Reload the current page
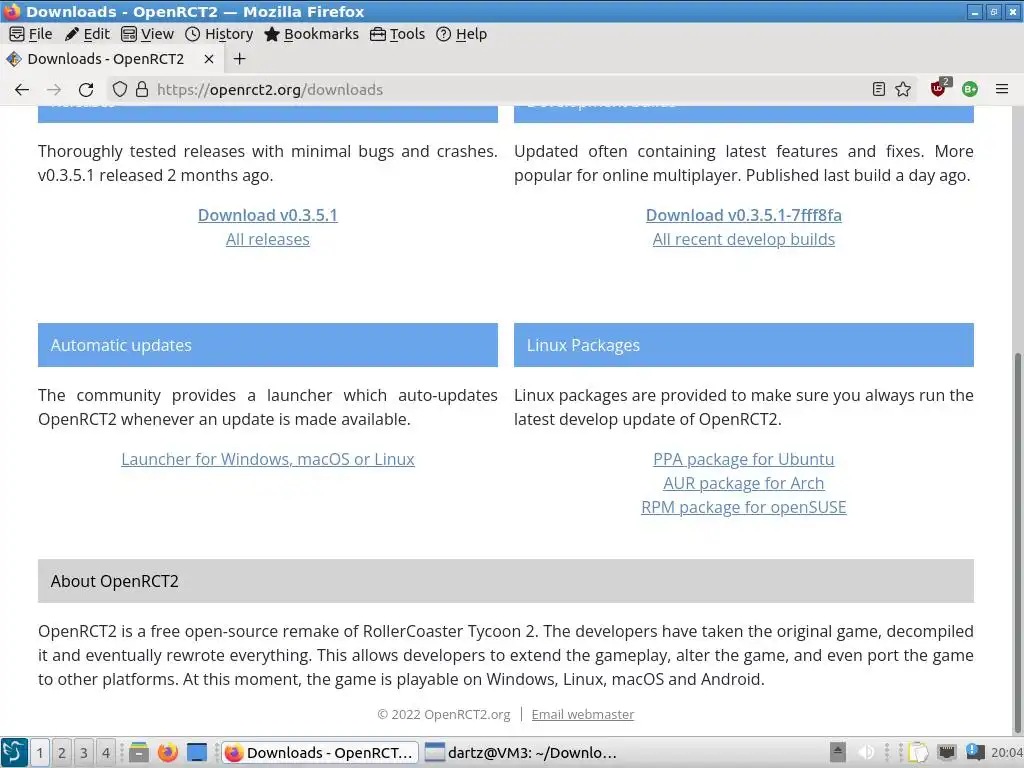 point(86,89)
